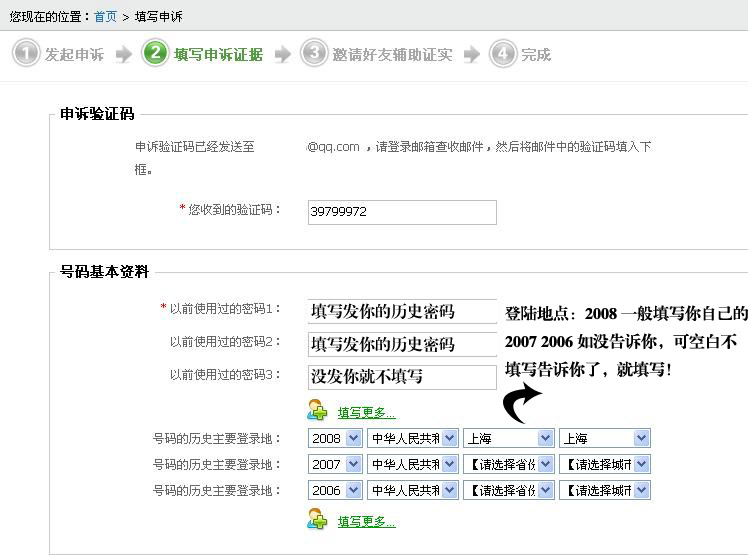Click the add-person icon below login locations

click(317, 519)
